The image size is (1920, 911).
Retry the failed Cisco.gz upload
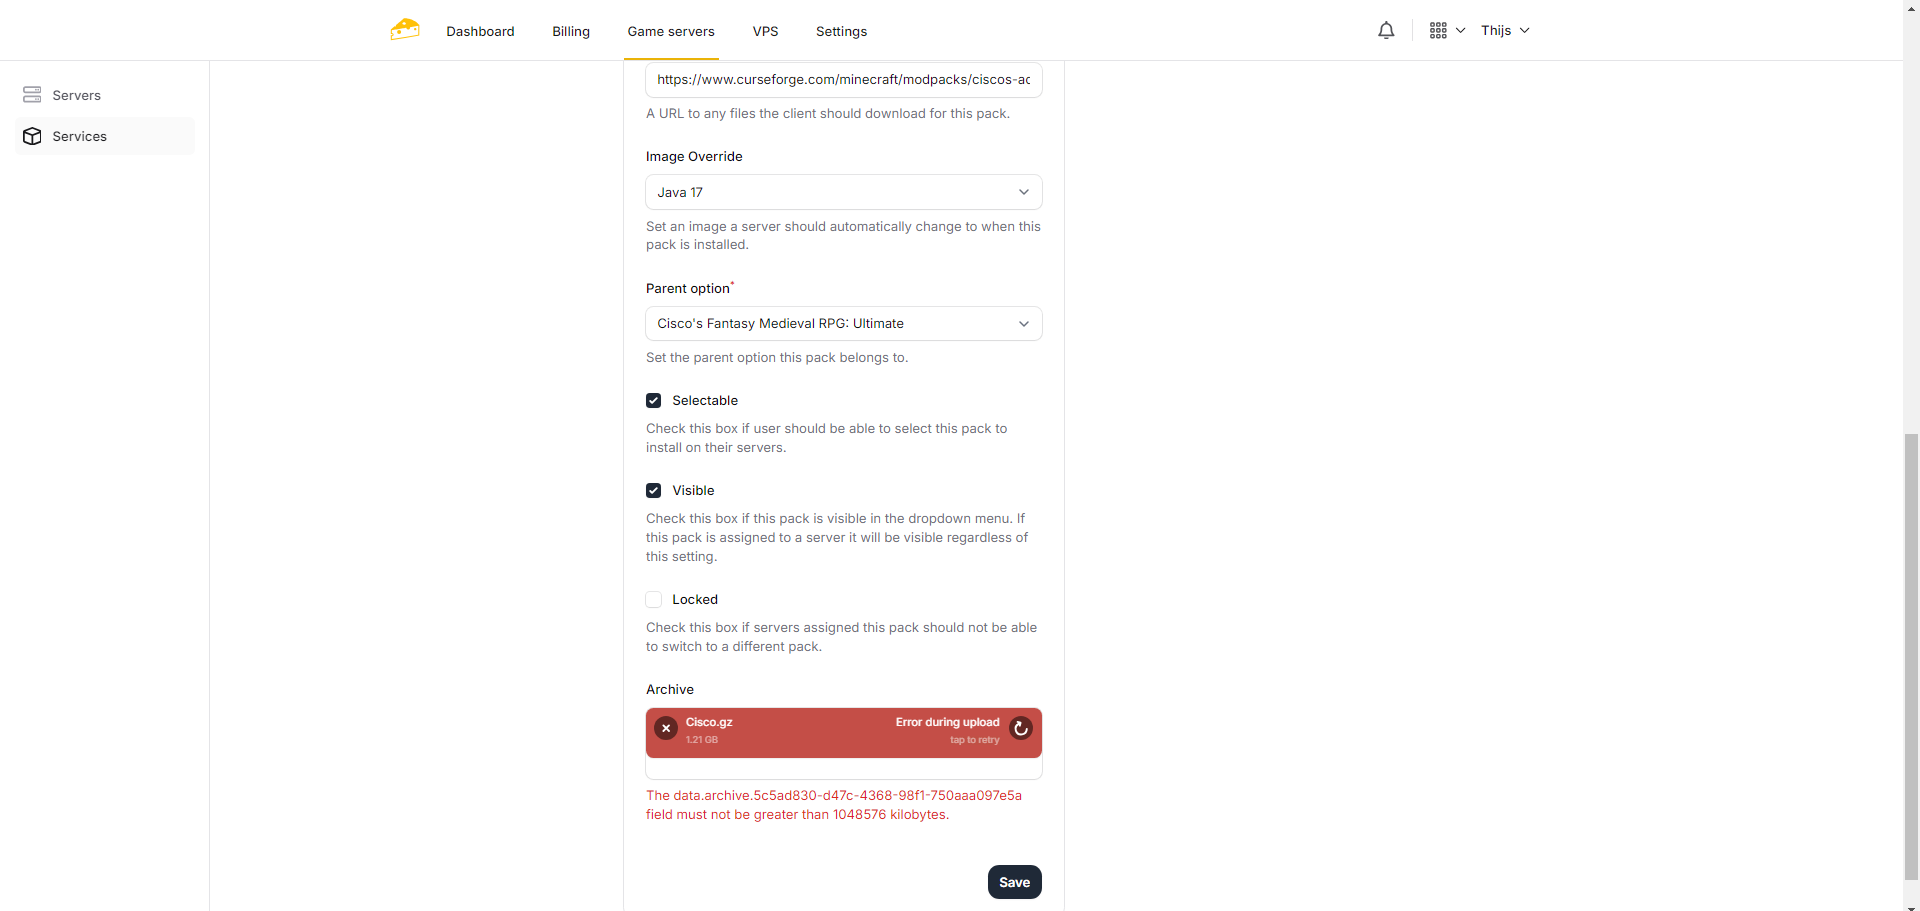1020,729
